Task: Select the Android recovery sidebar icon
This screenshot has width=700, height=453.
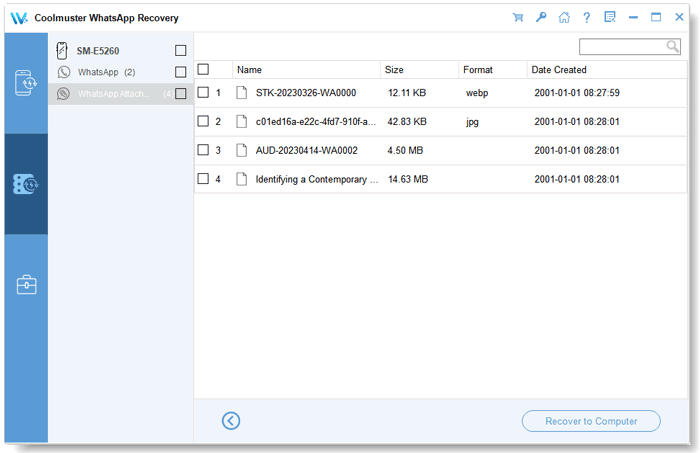Action: (26, 83)
